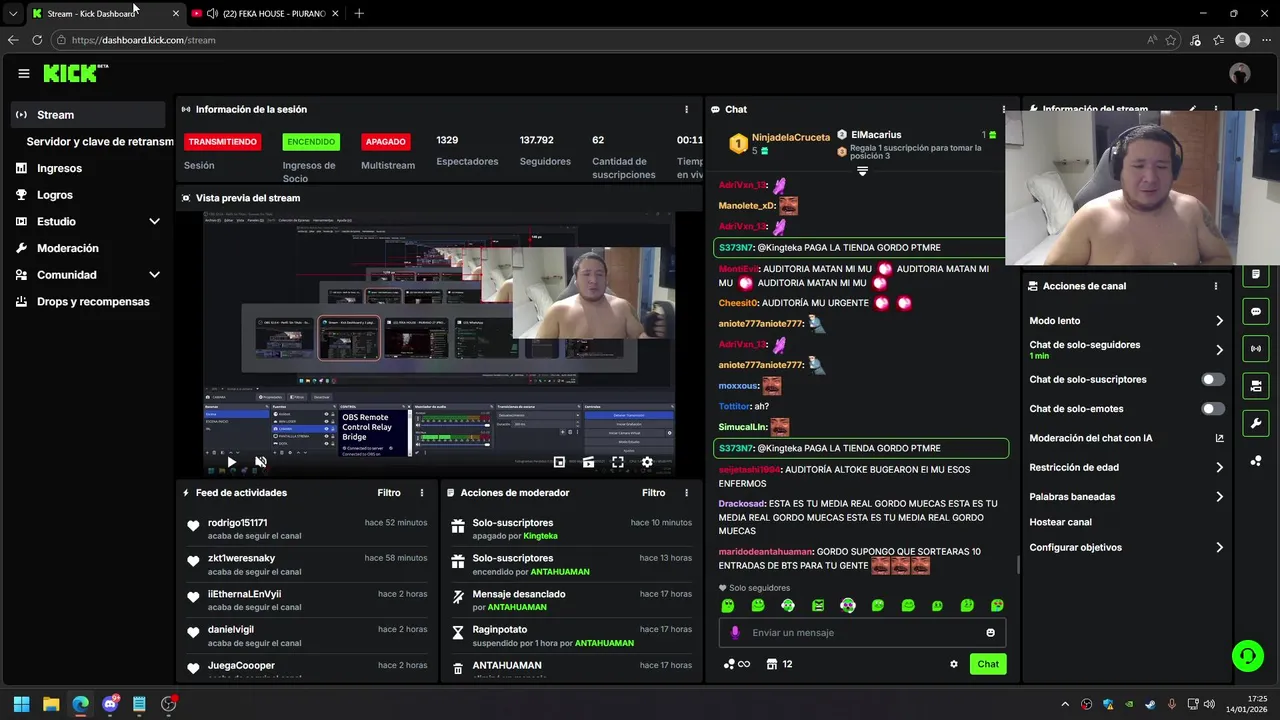Enable Chat de solo-emotes toggle

tap(1212, 408)
